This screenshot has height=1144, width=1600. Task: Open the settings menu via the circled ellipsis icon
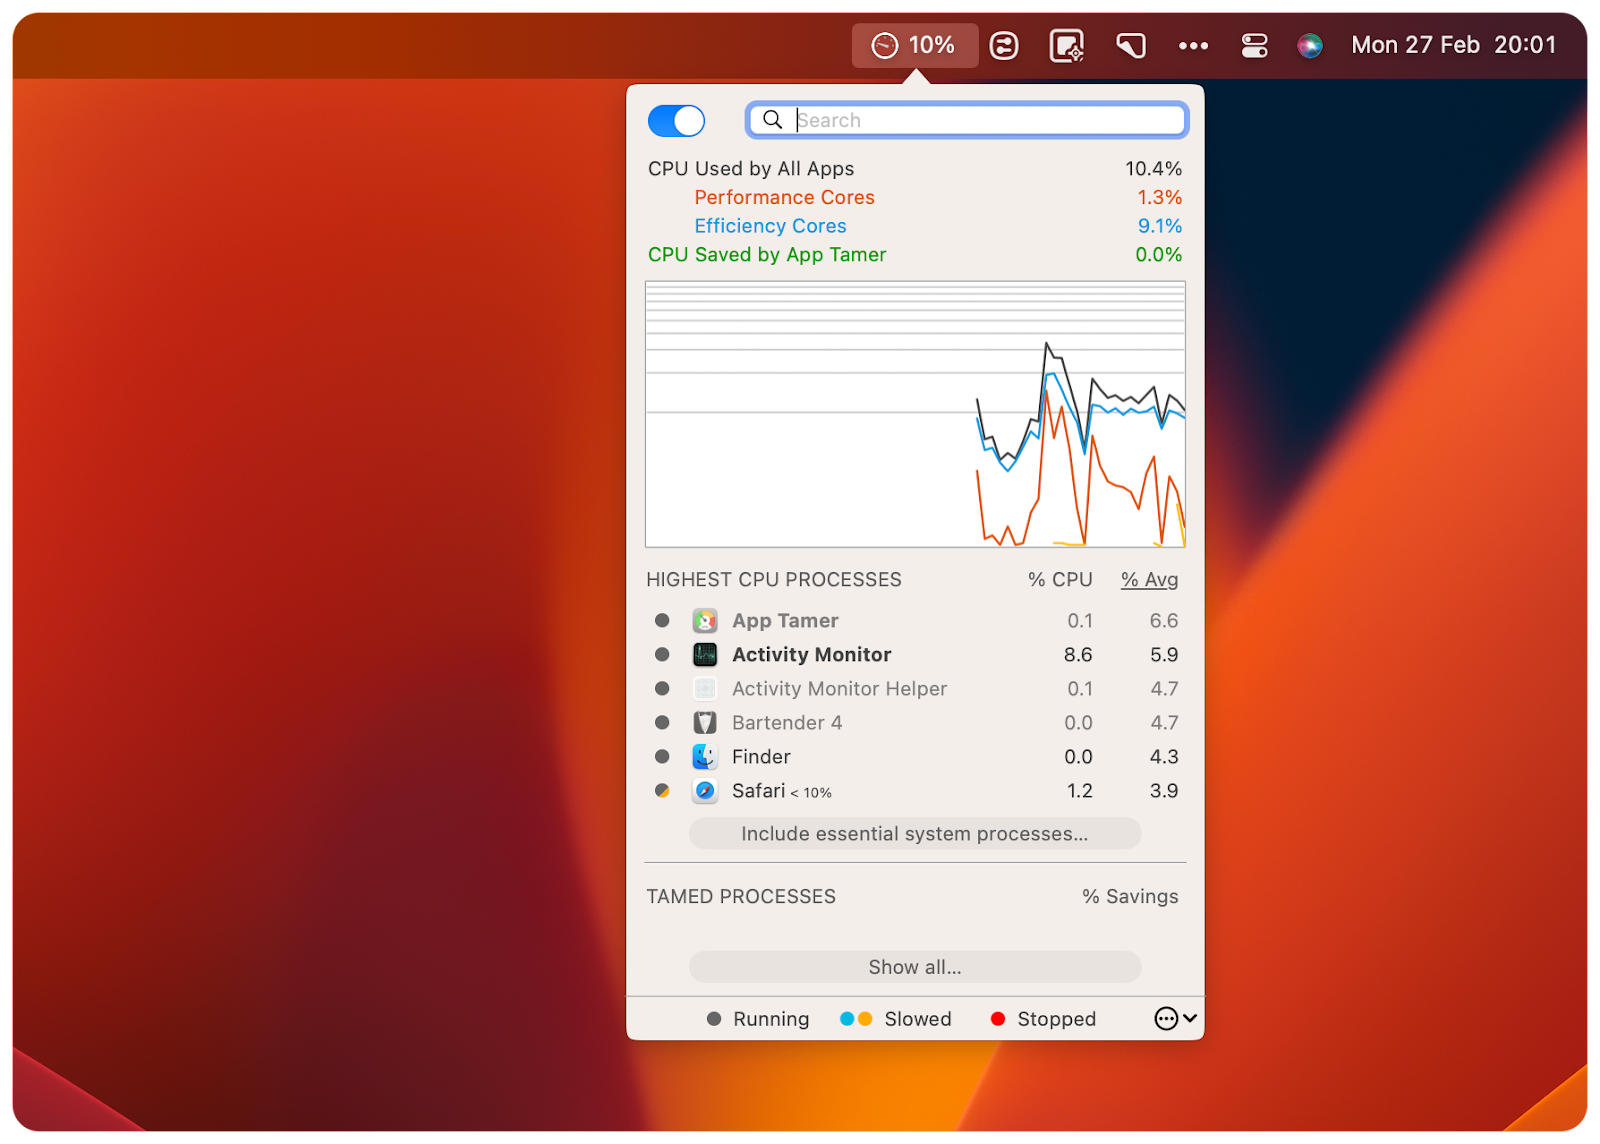pyautogui.click(x=1166, y=1018)
